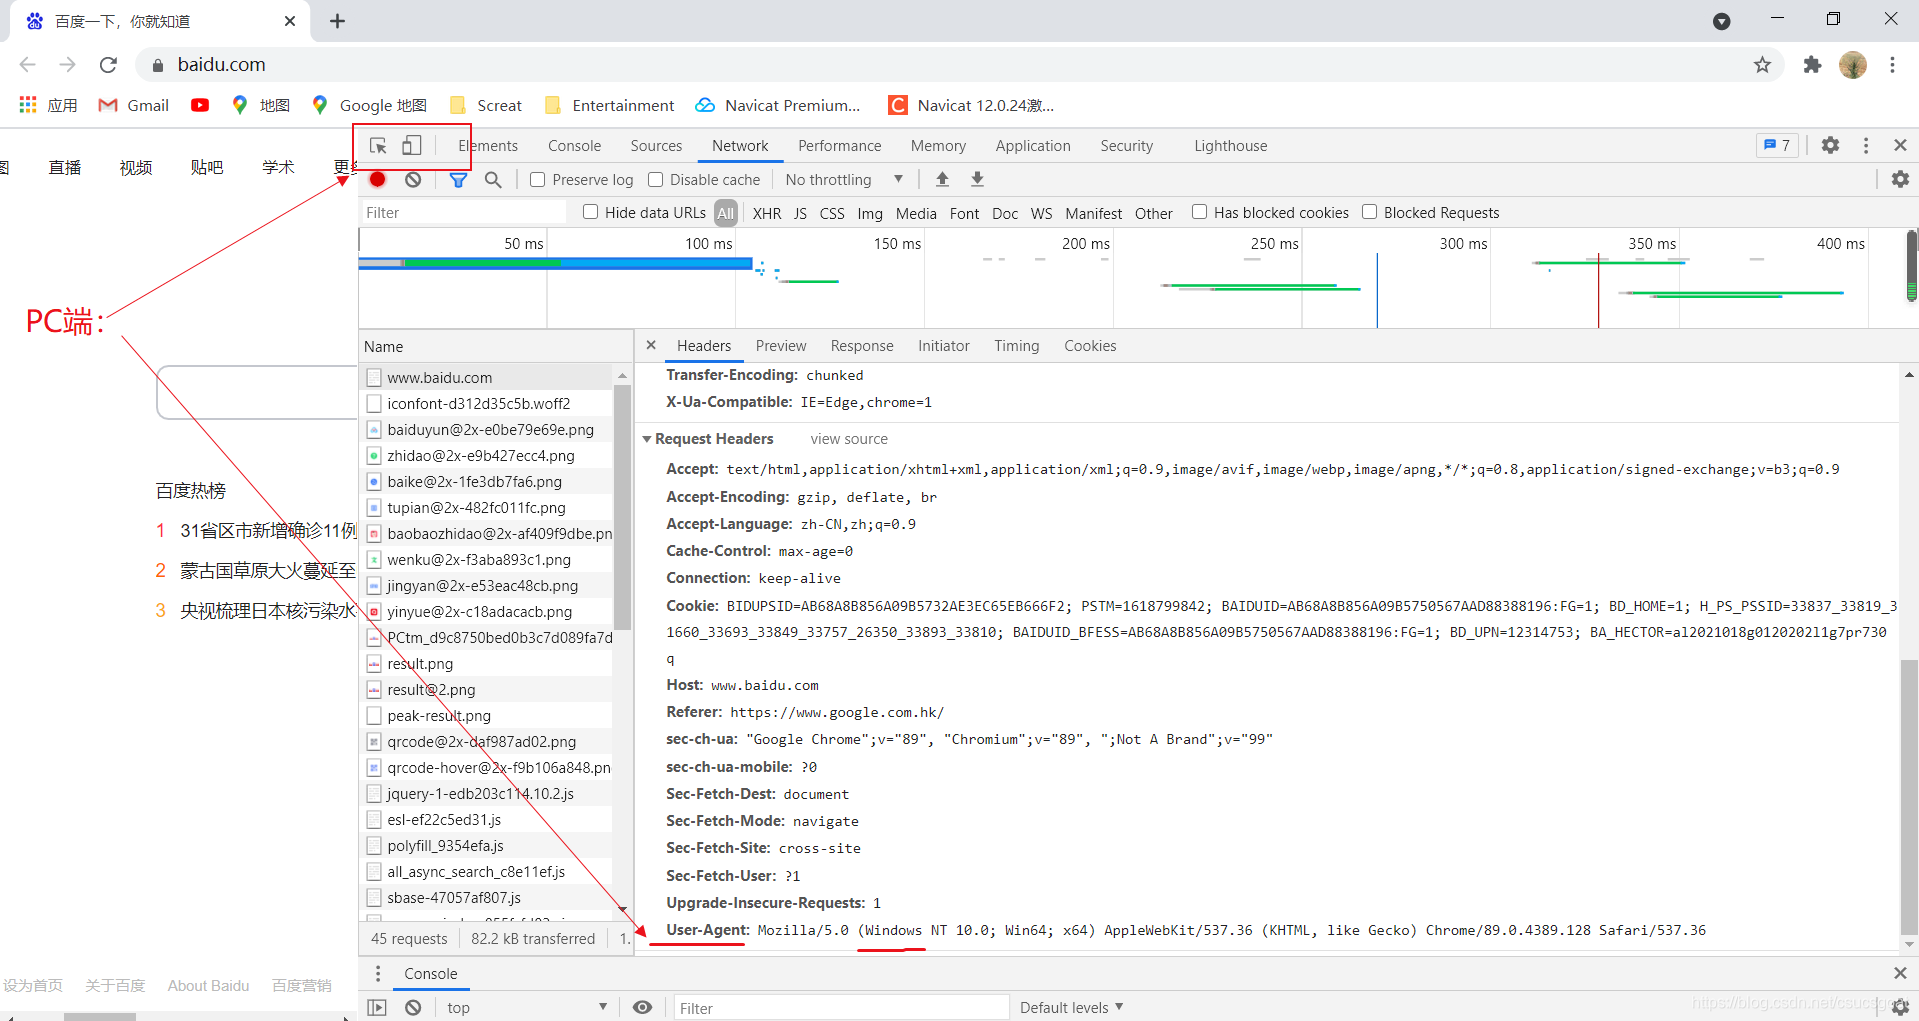Viewport: 1919px width, 1021px height.
Task: Open Network settings gear icon
Action: [1900, 179]
